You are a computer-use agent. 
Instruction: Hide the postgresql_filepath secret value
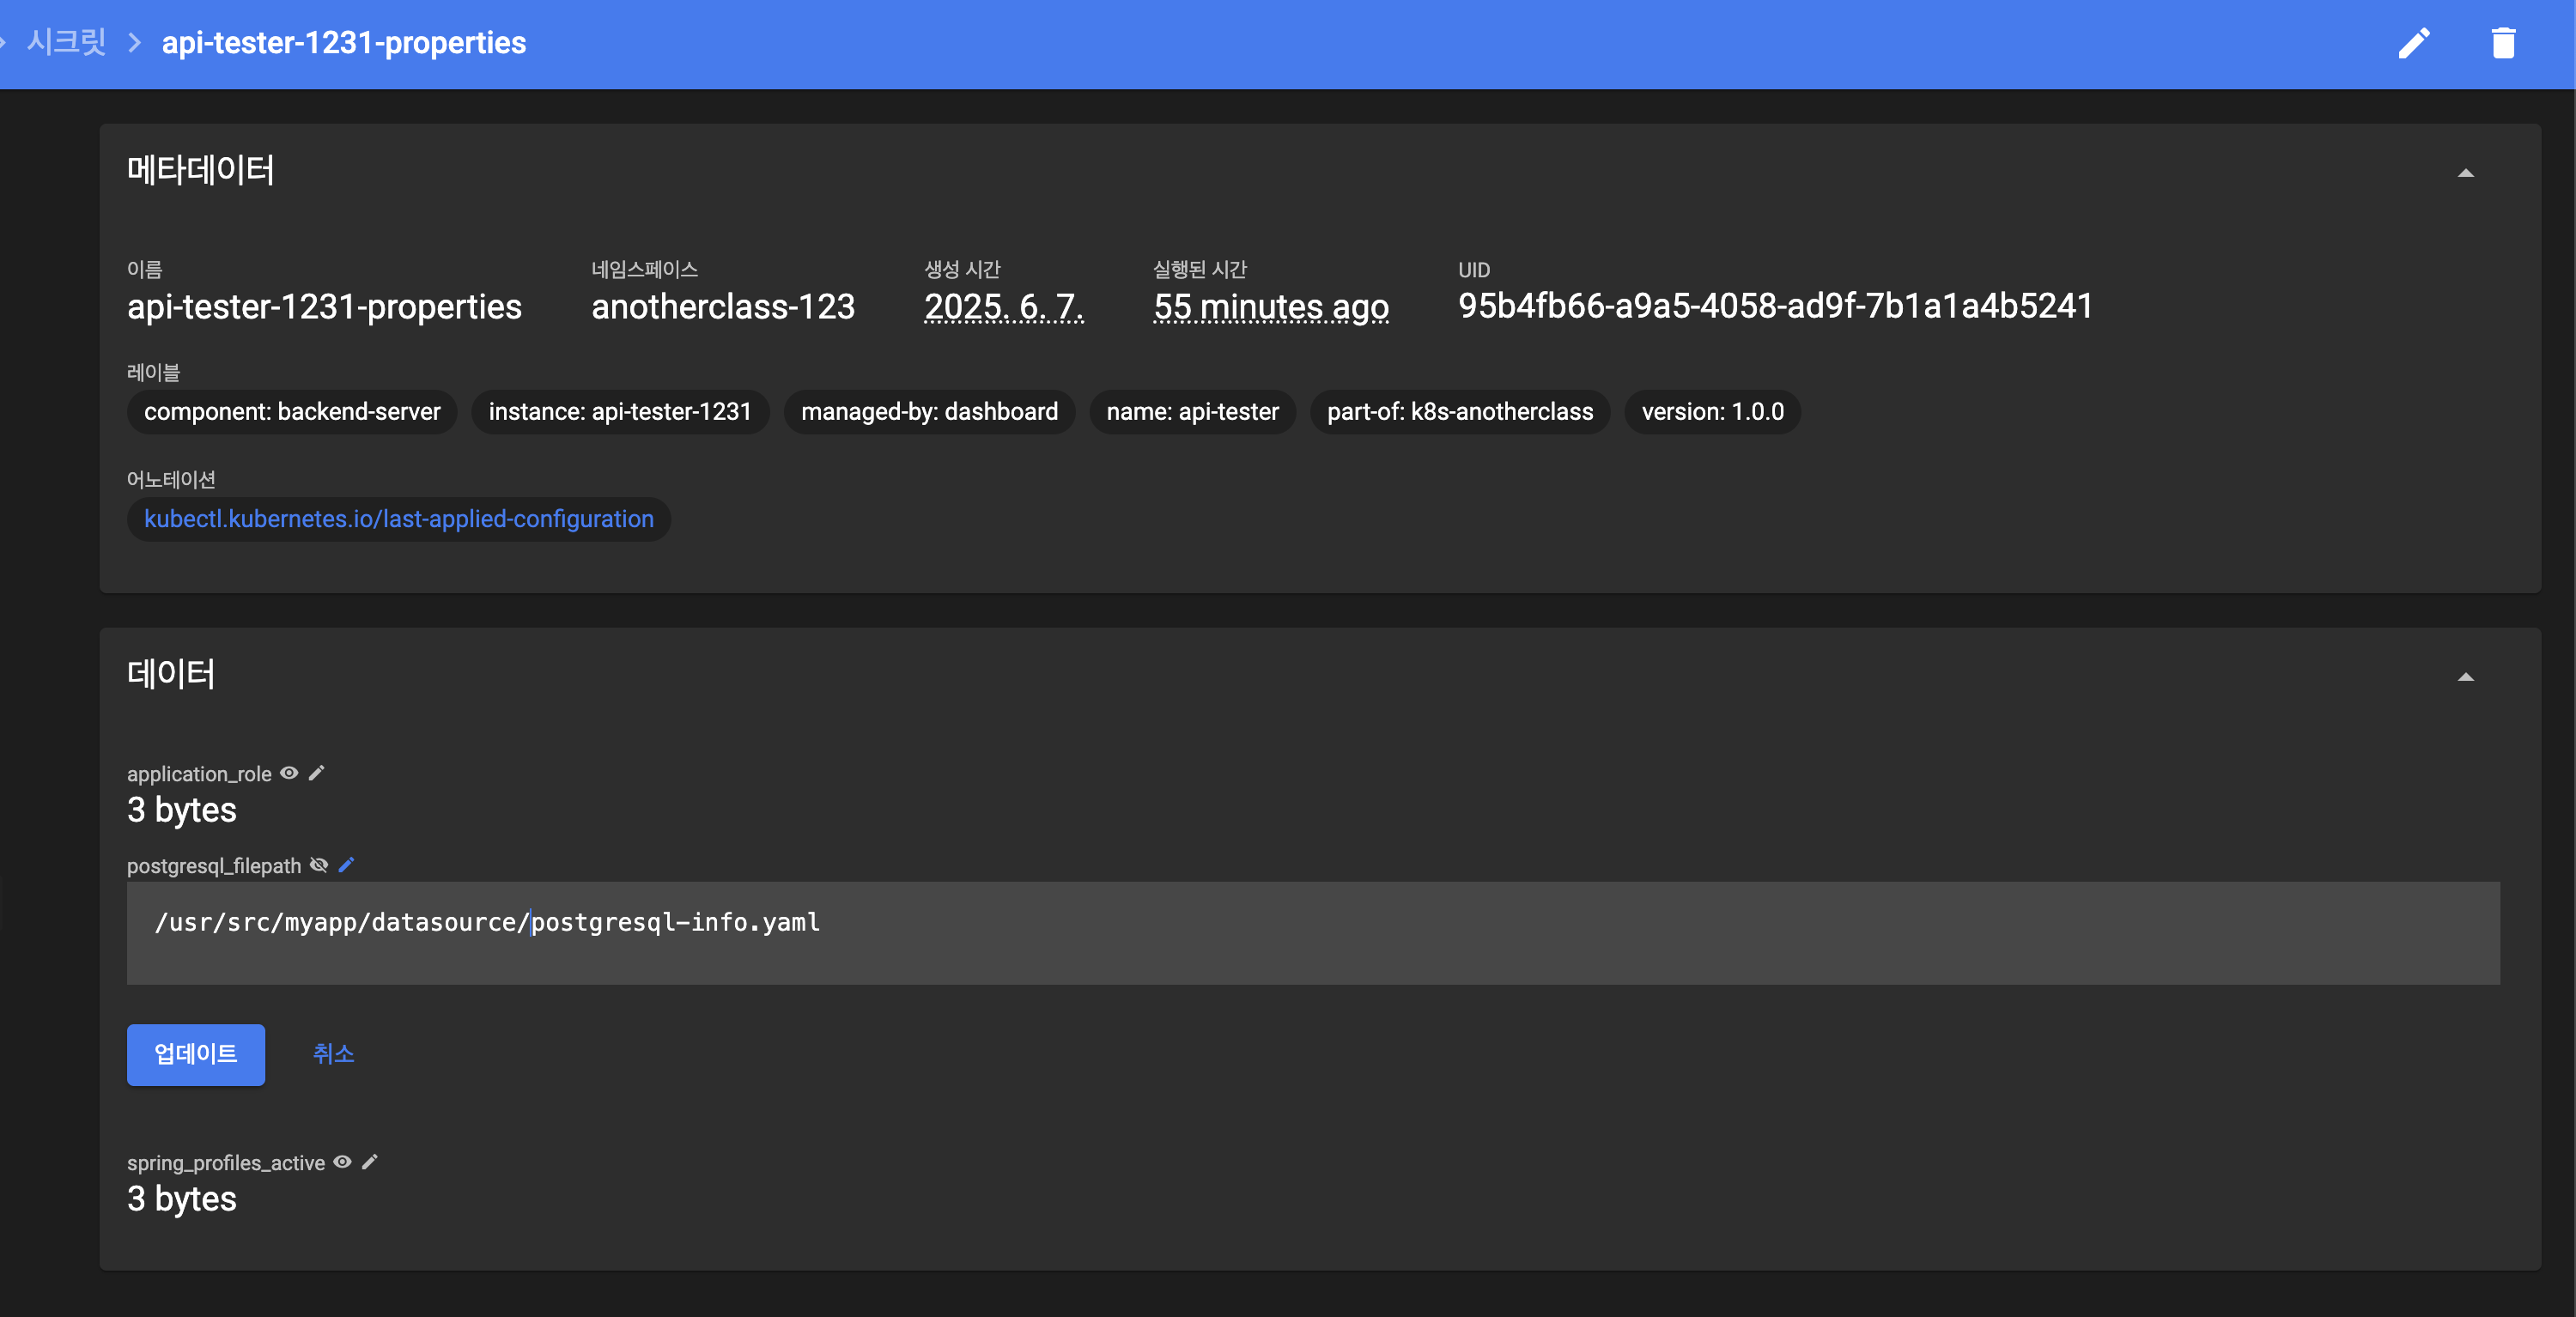pyautogui.click(x=319, y=865)
